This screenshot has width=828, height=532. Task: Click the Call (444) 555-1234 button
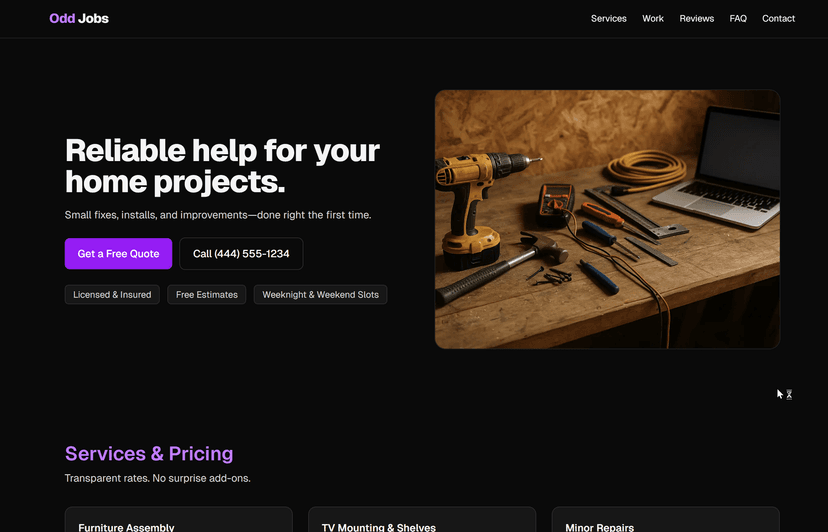[241, 254]
